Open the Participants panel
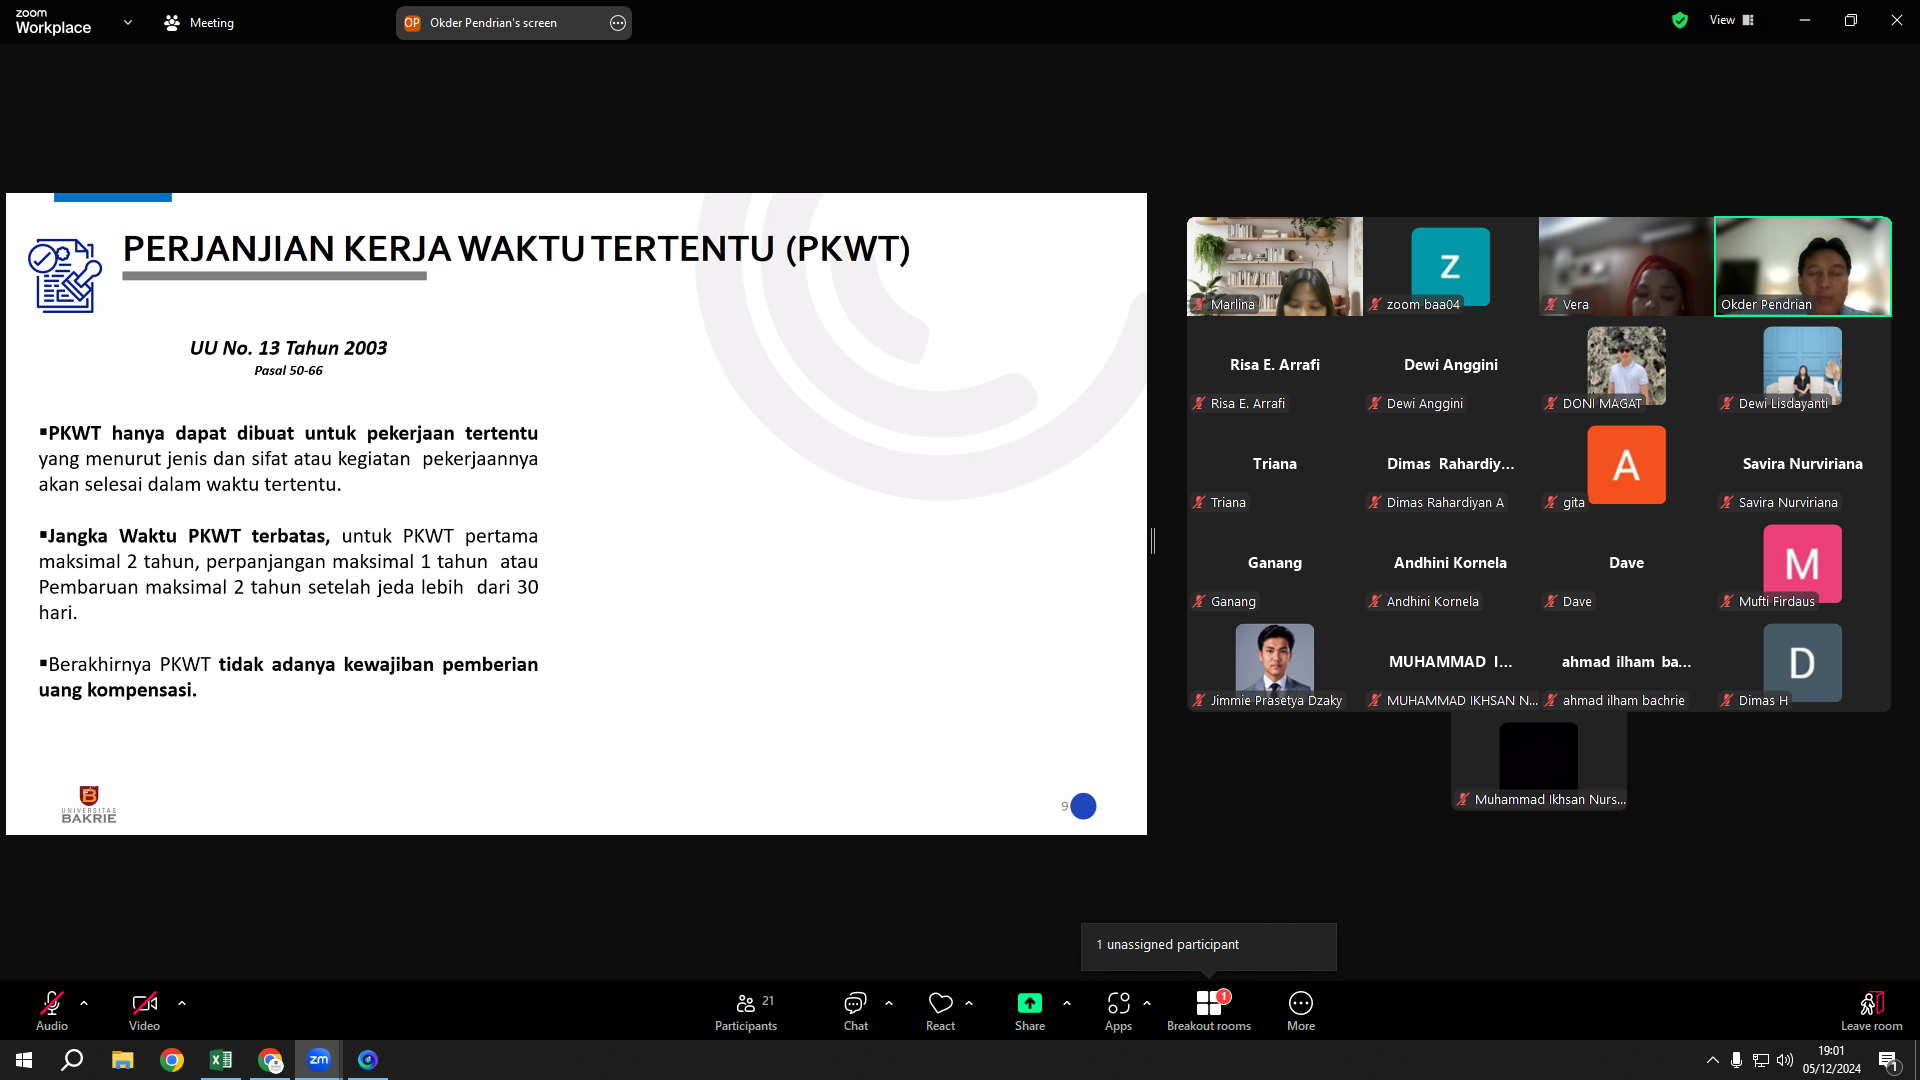Screen dimensions: 1920x1080 coord(746,1010)
